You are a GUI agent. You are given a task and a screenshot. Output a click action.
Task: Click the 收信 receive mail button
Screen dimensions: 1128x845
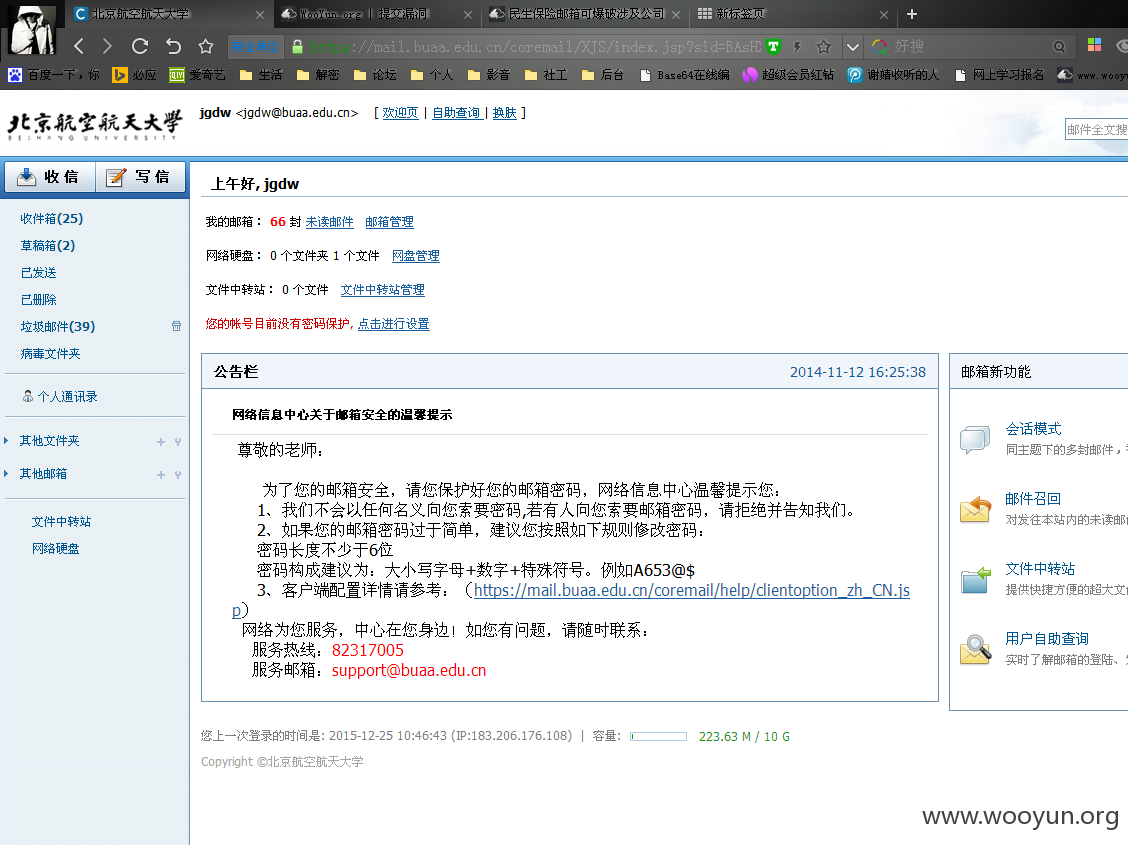pos(50,177)
